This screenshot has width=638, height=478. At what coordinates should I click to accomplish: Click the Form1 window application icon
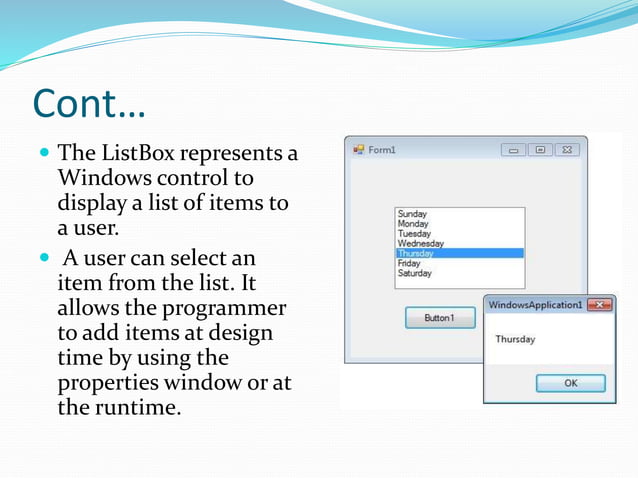pos(358,150)
